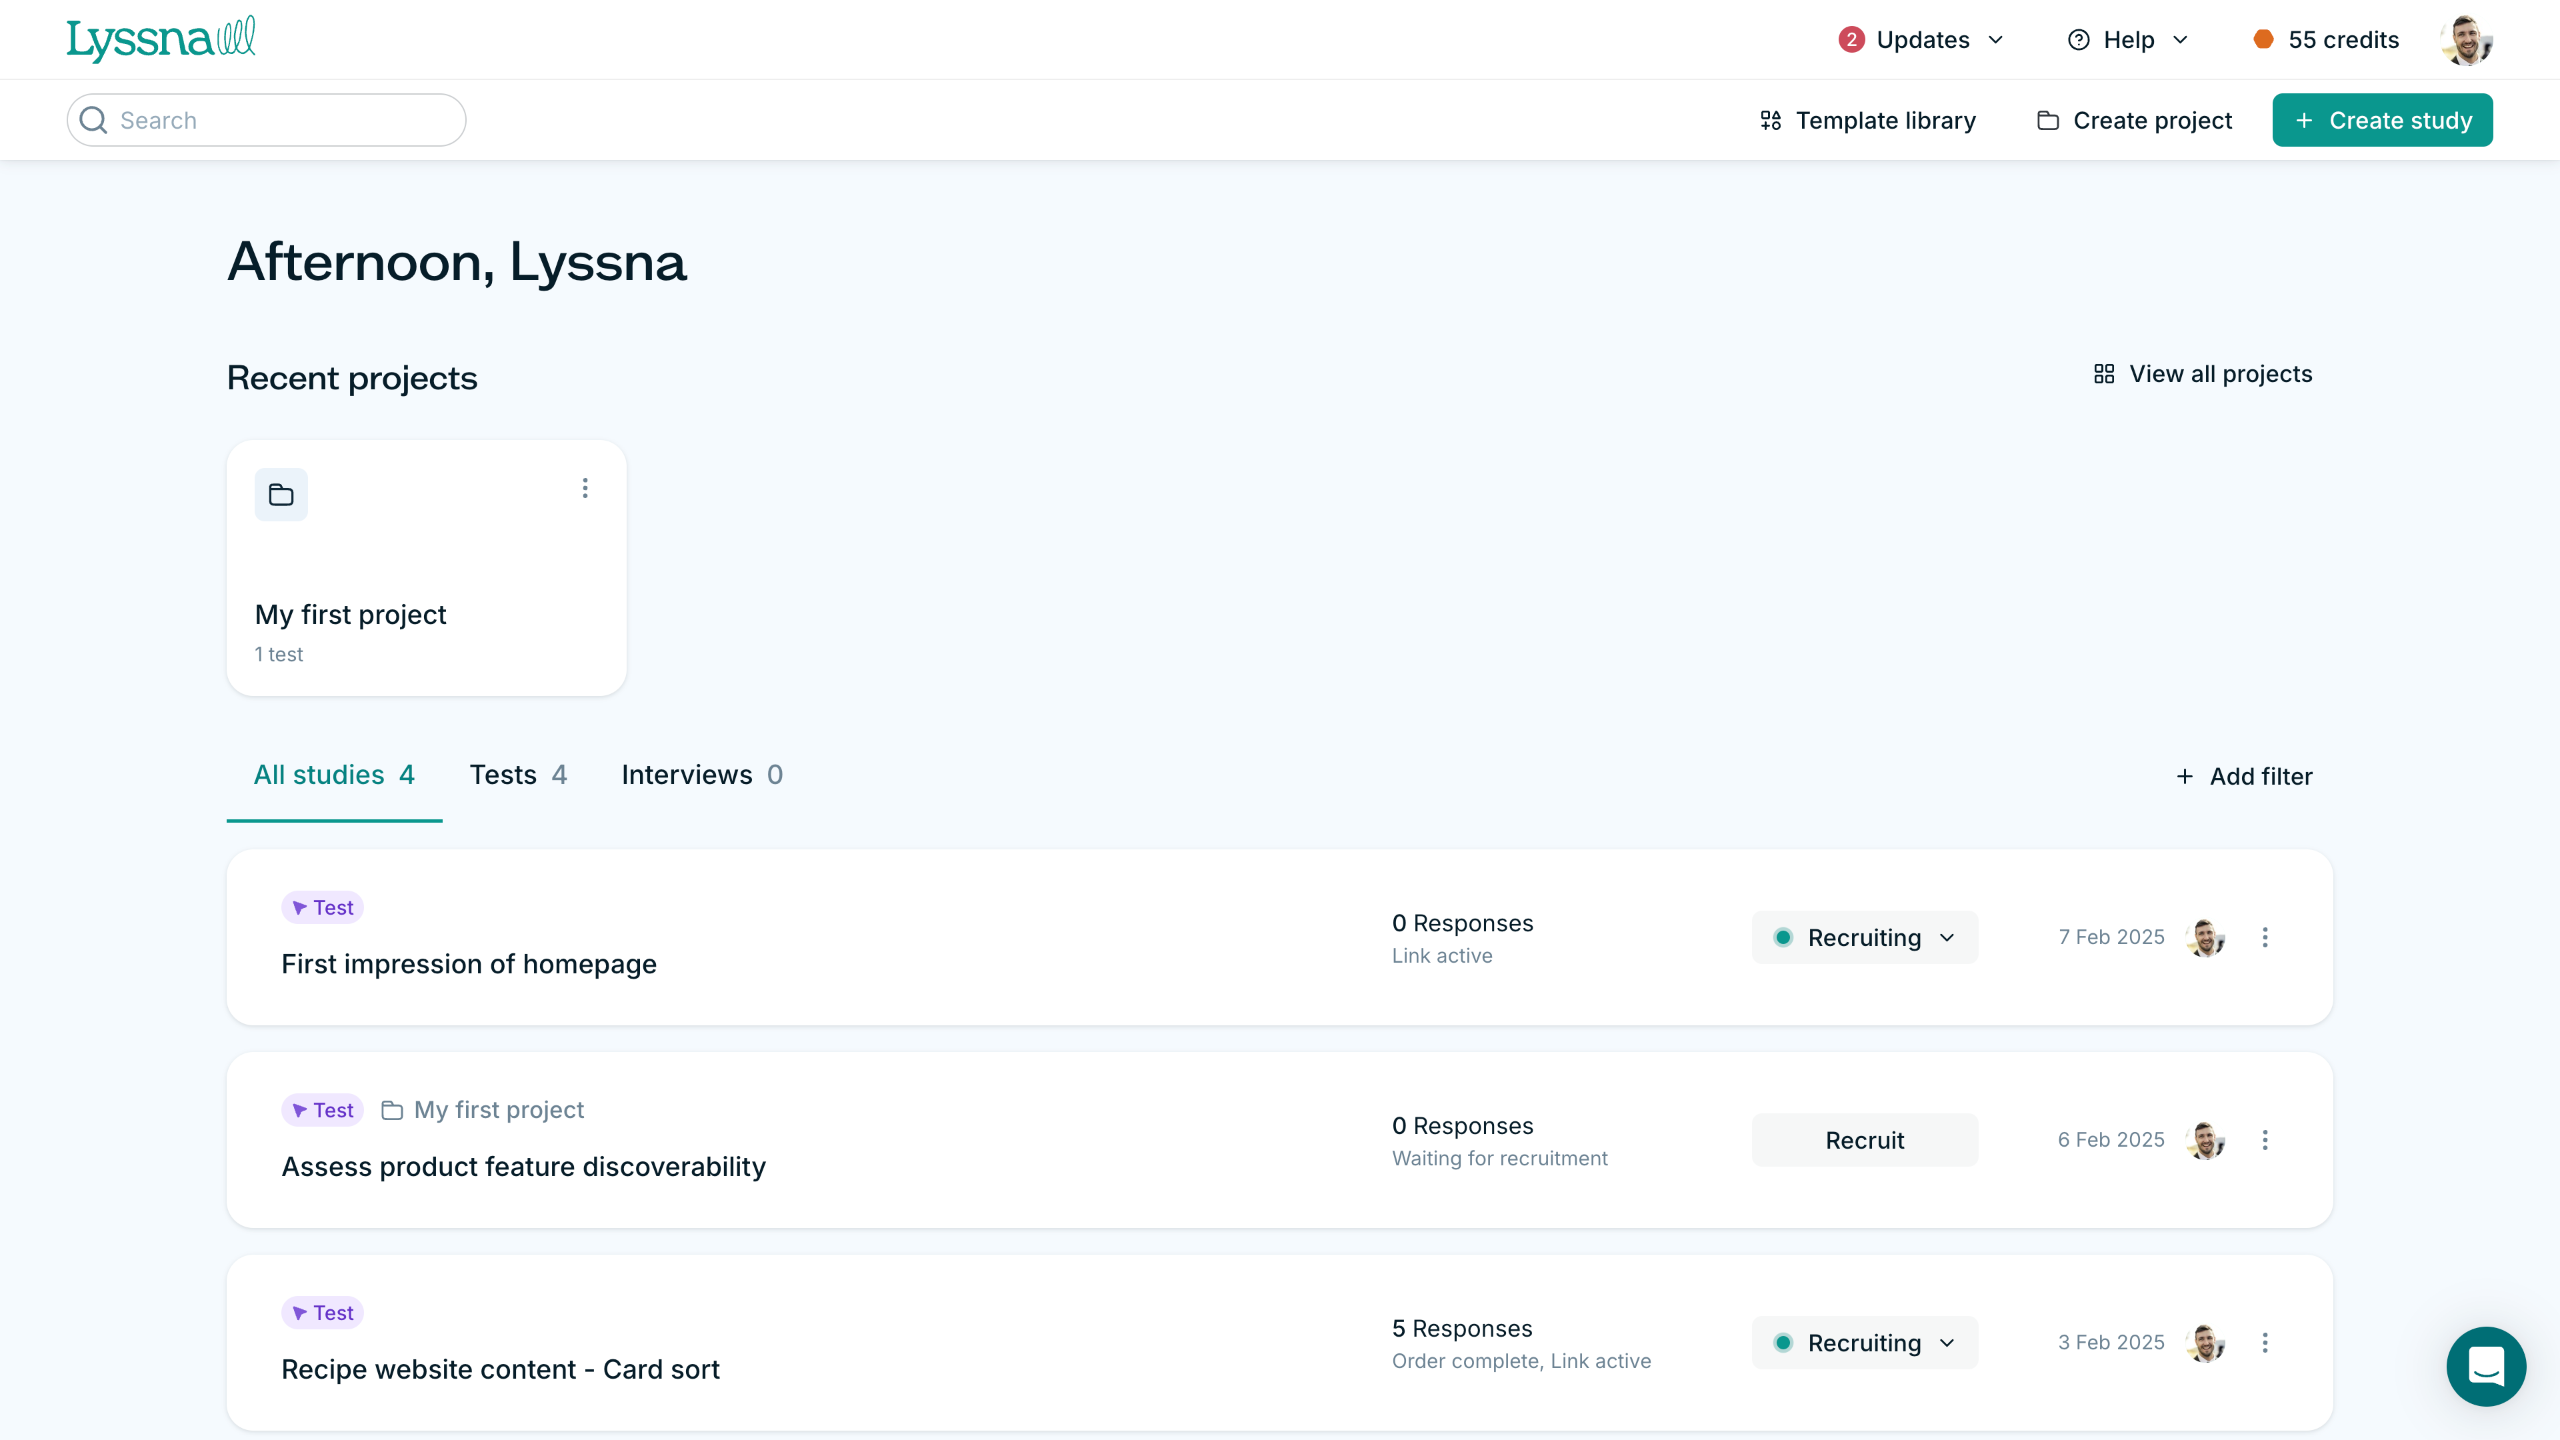Switch to the Interviews tab
Screen dimensions: 2560x1440
point(701,775)
